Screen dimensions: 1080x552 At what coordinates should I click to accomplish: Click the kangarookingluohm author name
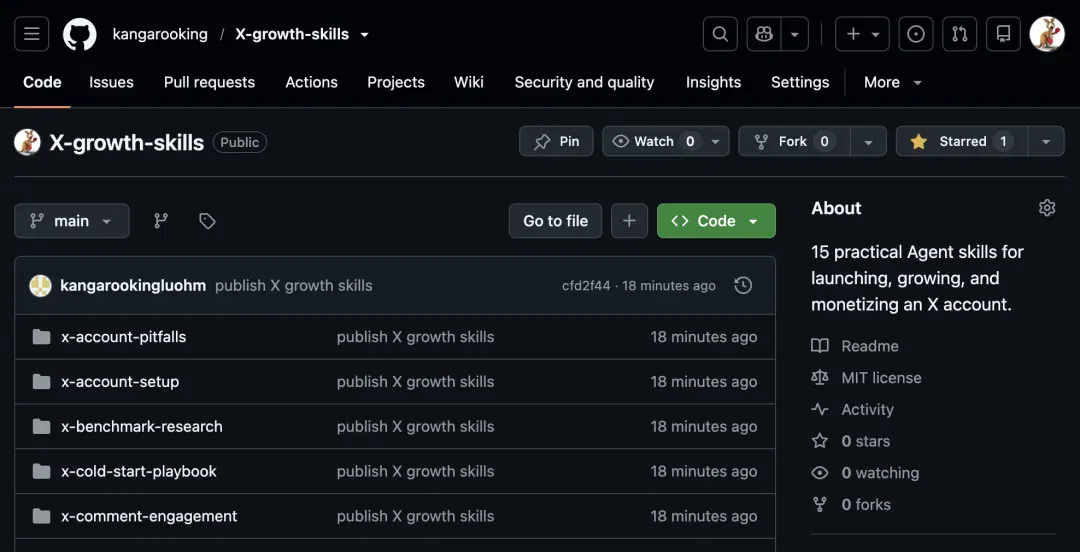click(x=133, y=285)
